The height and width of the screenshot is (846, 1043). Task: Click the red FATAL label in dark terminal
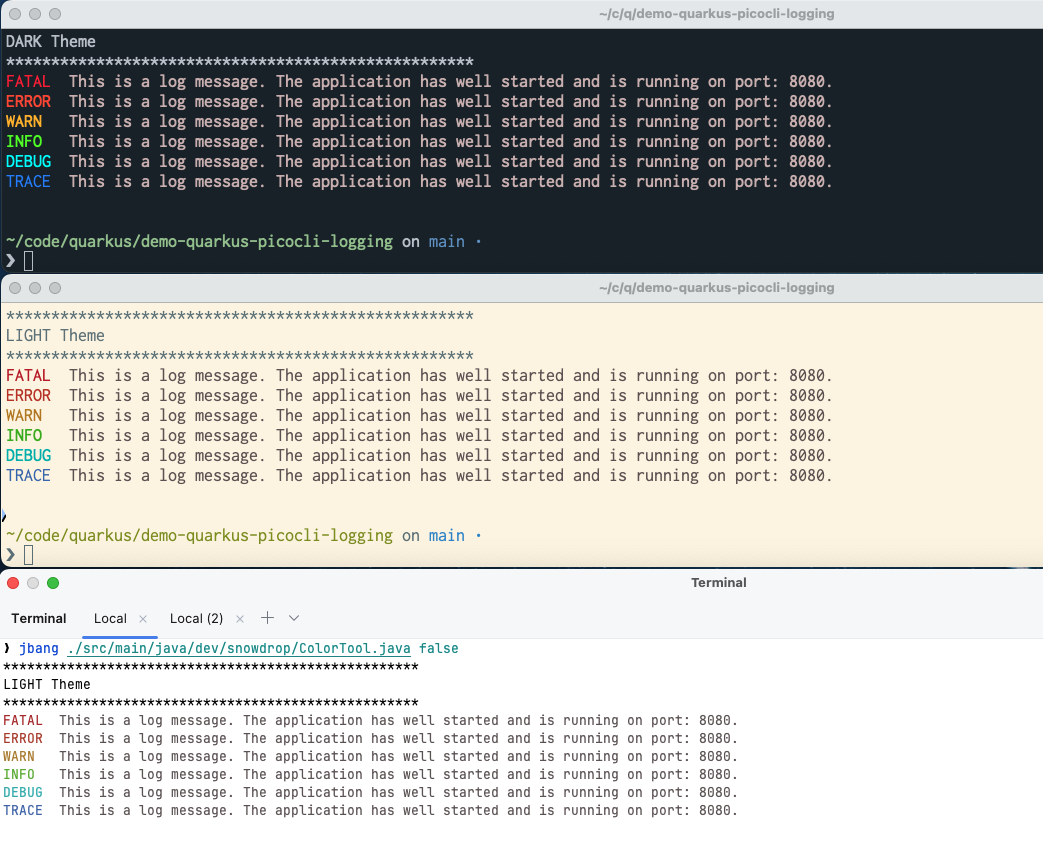tap(27, 81)
